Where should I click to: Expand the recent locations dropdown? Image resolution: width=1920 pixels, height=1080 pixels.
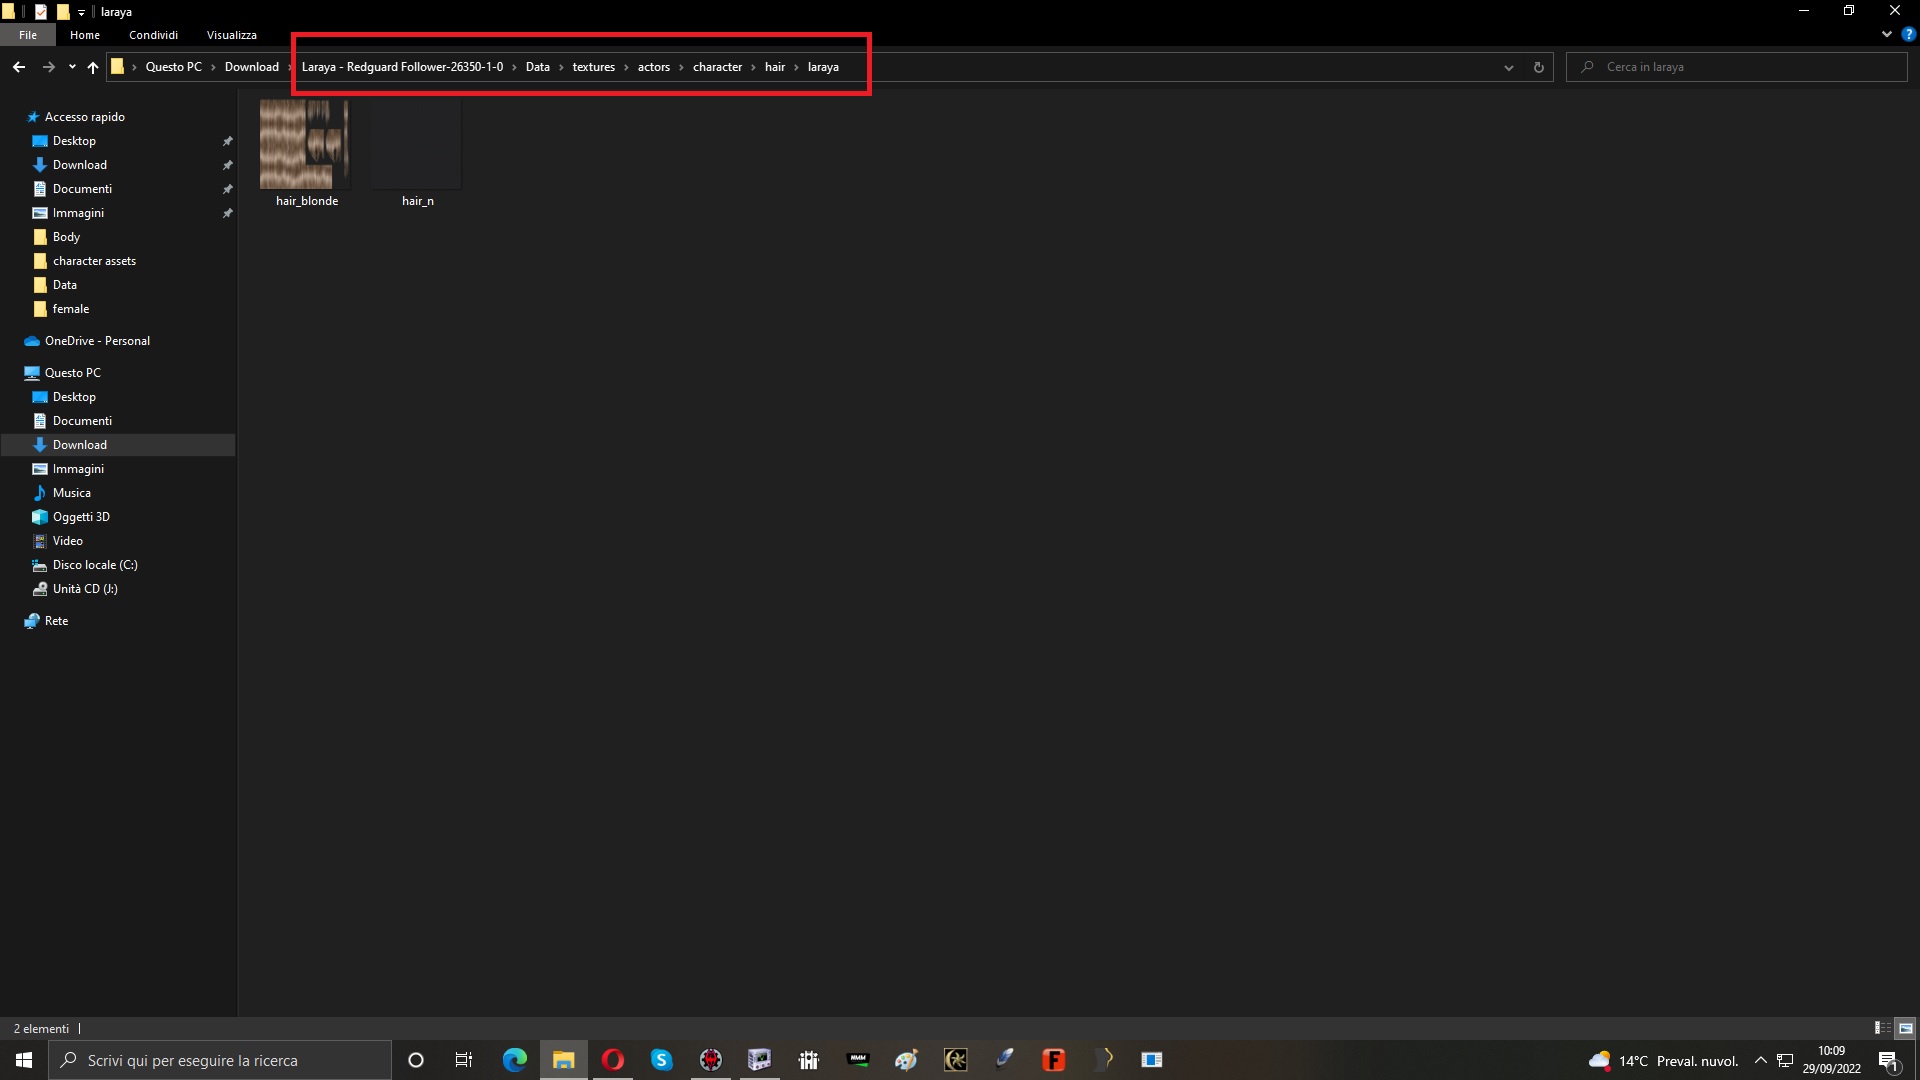pyautogui.click(x=72, y=67)
